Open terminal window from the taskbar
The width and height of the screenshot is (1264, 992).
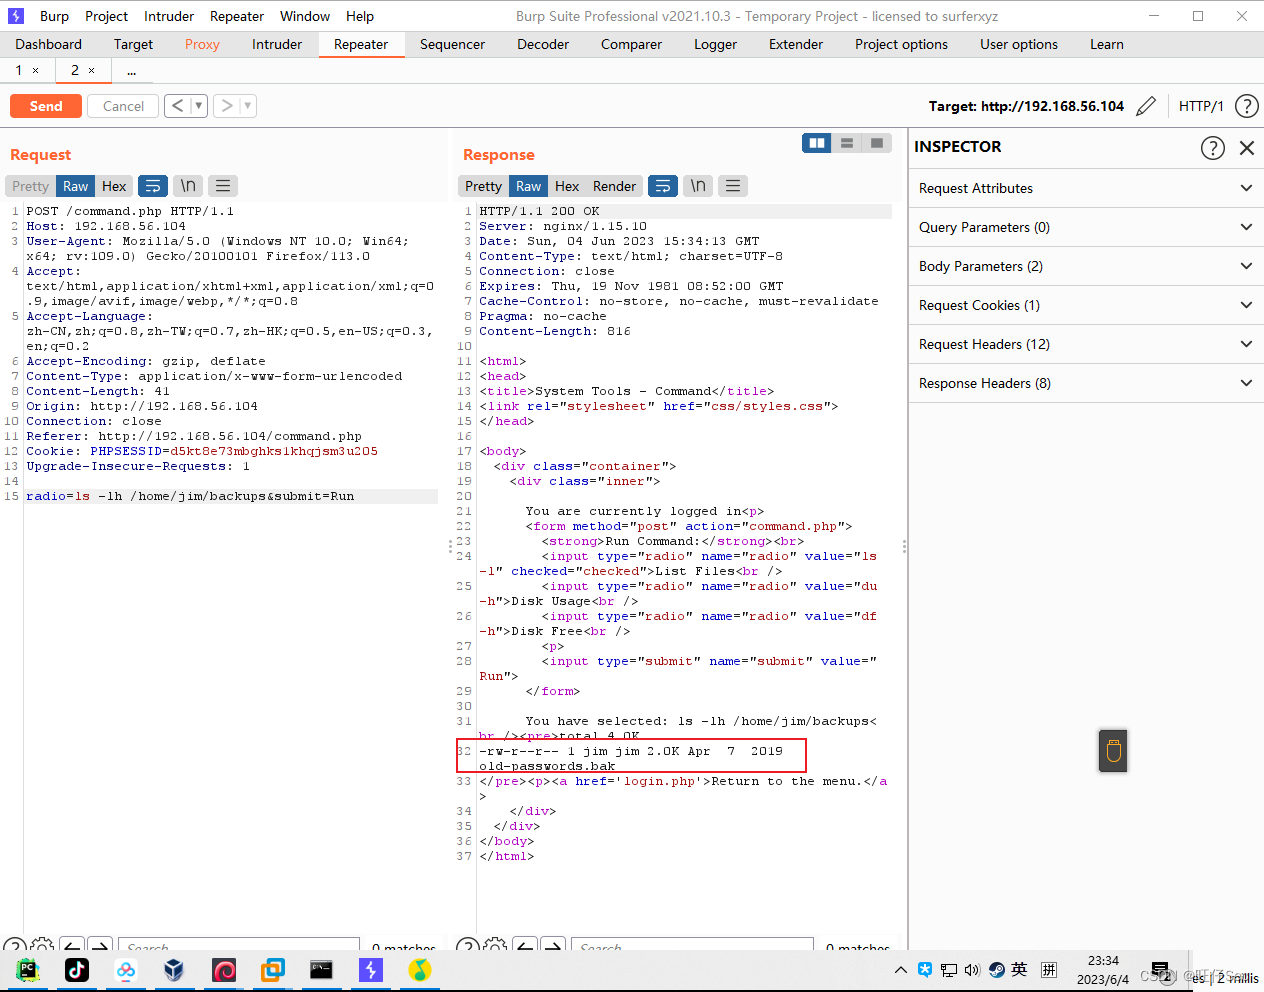(x=321, y=969)
